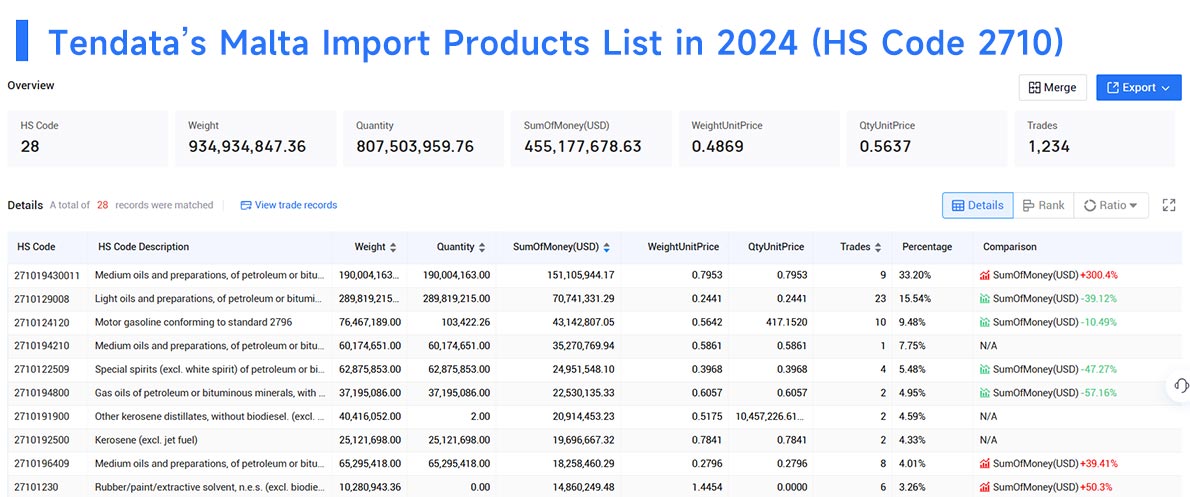Viewport: 1190px width, 497px height.
Task: Click Special spirits (excl. white spirit) description
Action: (210, 369)
